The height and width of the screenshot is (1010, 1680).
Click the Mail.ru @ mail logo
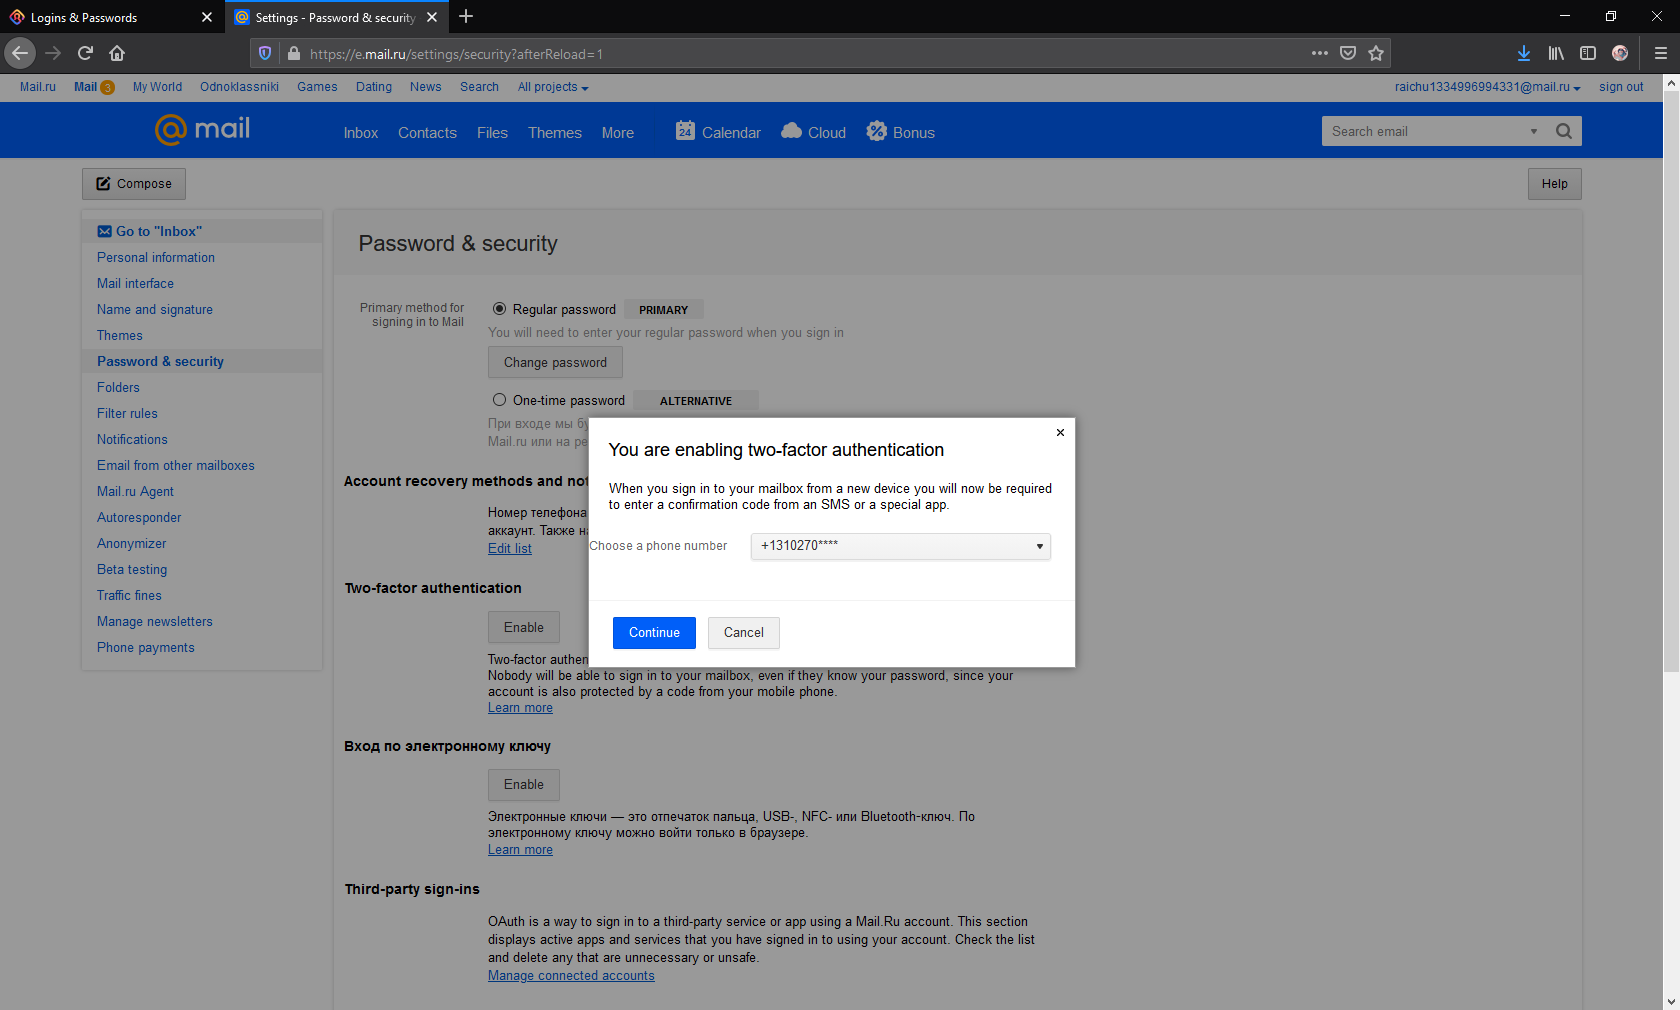click(202, 129)
